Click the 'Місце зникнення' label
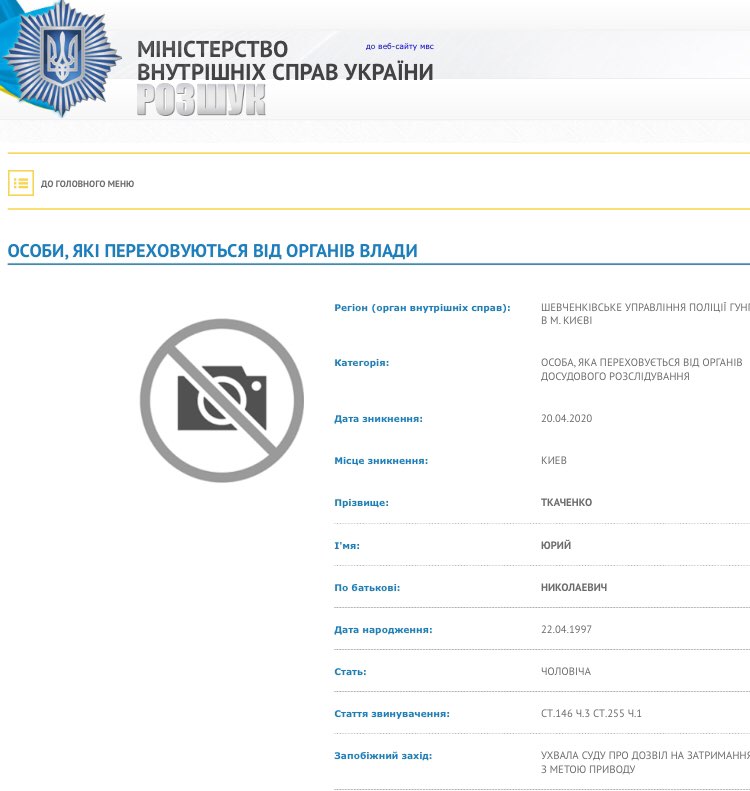750x791 pixels. pyautogui.click(x=381, y=461)
